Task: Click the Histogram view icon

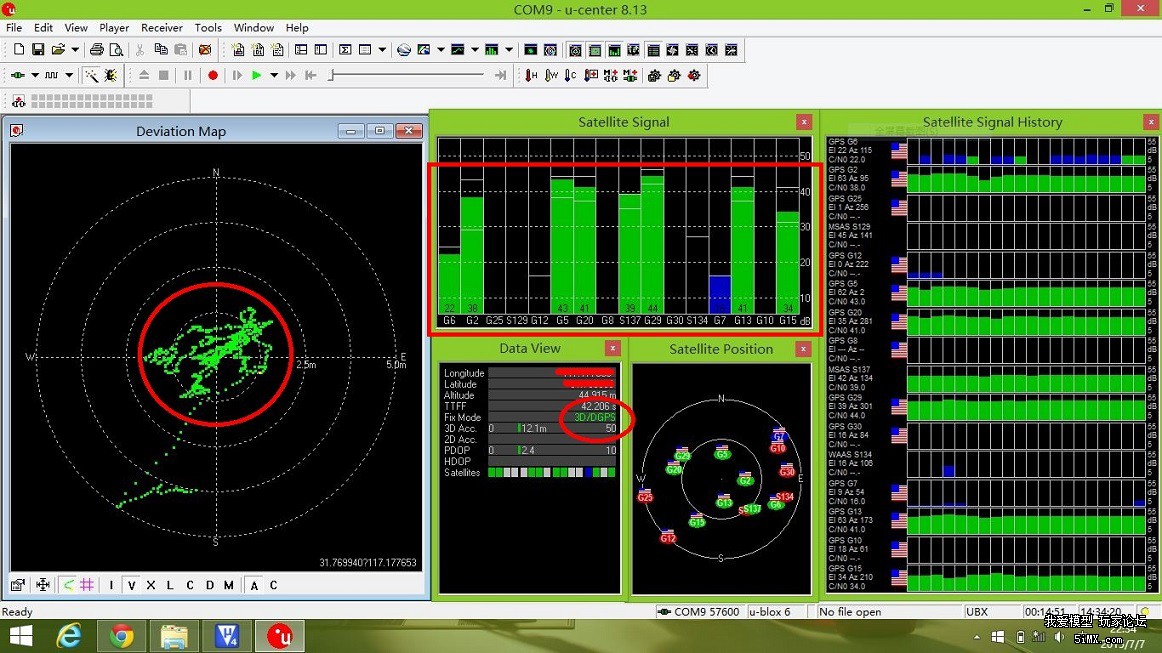Action: click(x=491, y=50)
